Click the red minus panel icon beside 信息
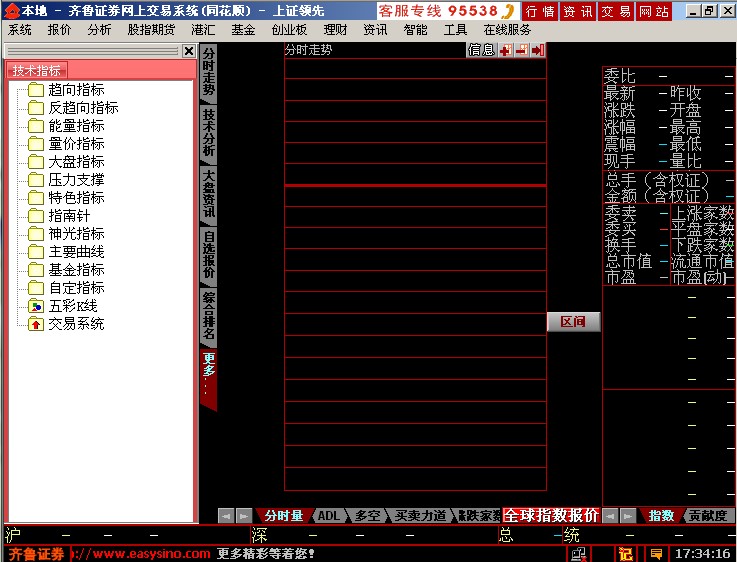 tap(522, 50)
